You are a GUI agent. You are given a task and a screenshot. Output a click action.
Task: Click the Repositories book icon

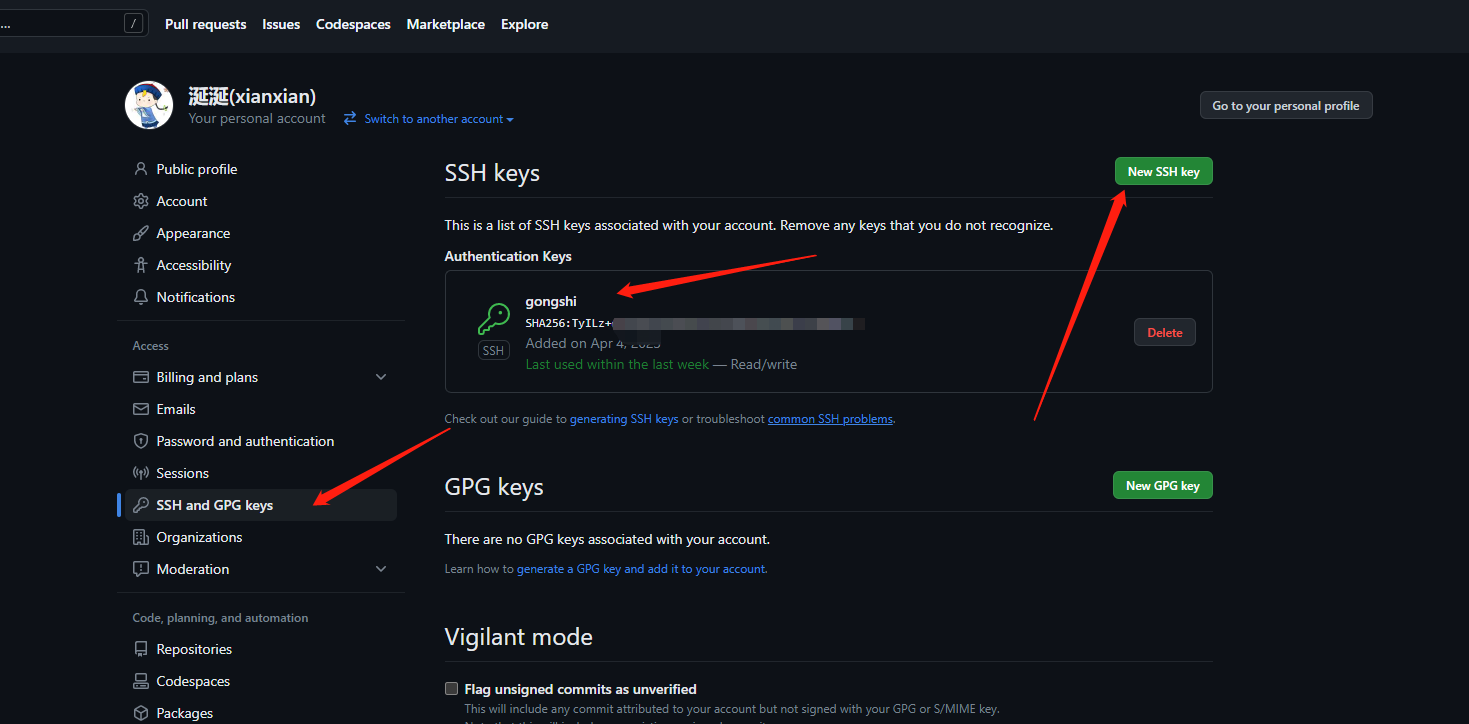click(x=141, y=649)
